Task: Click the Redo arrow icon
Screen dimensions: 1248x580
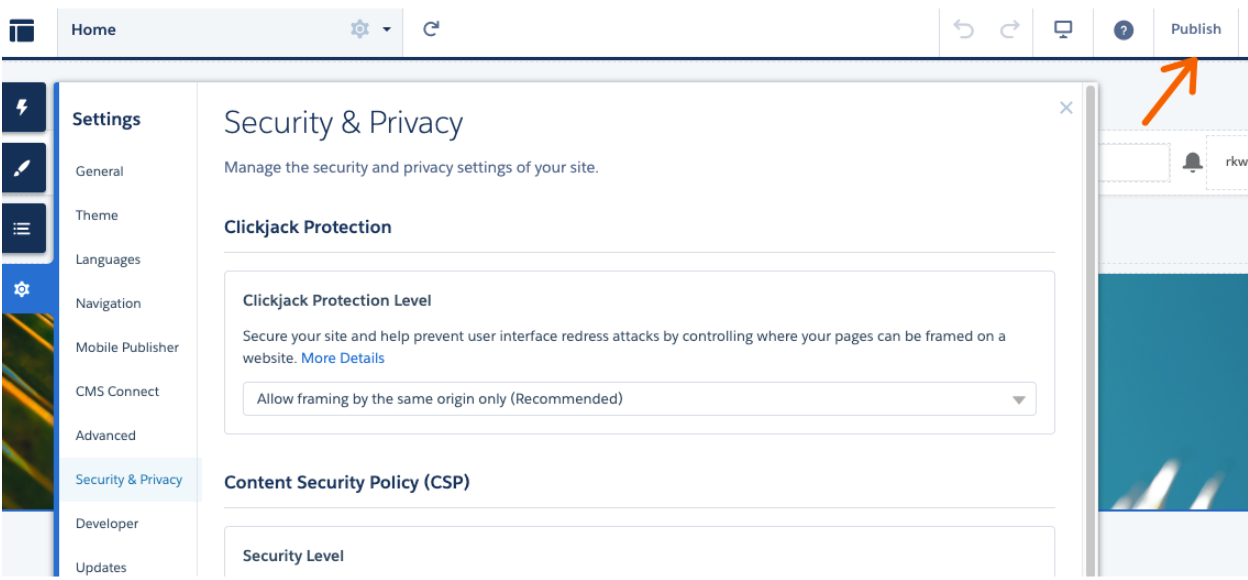Action: pyautogui.click(x=1010, y=29)
